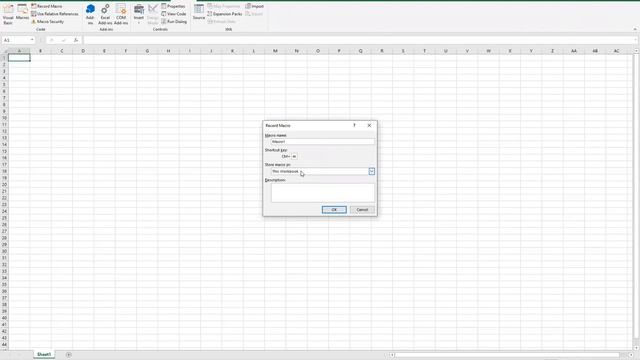640x360 pixels.
Task: Select row 10 header
Action: (4, 118)
